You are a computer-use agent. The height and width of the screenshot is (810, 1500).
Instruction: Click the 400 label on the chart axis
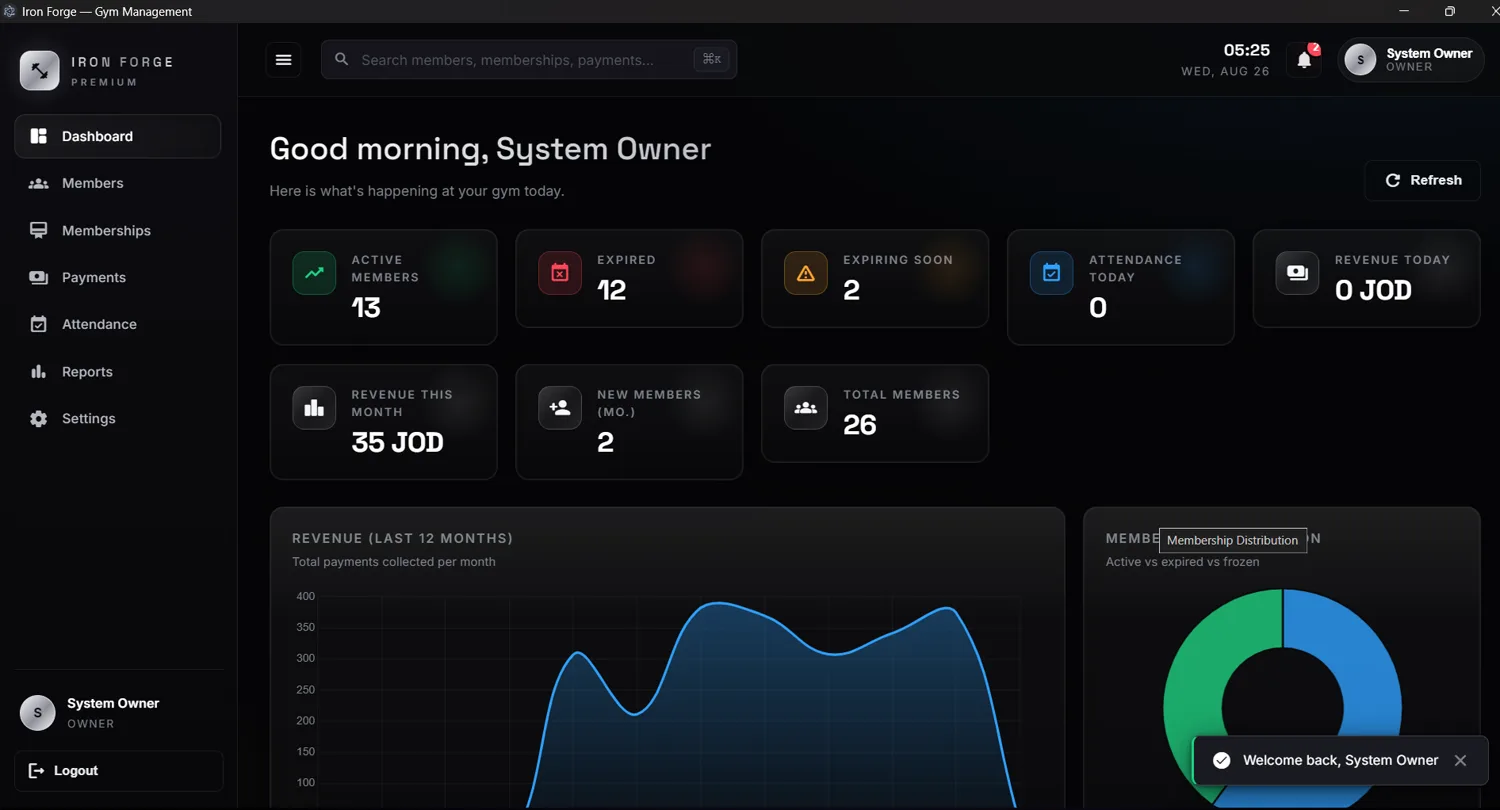(x=305, y=597)
